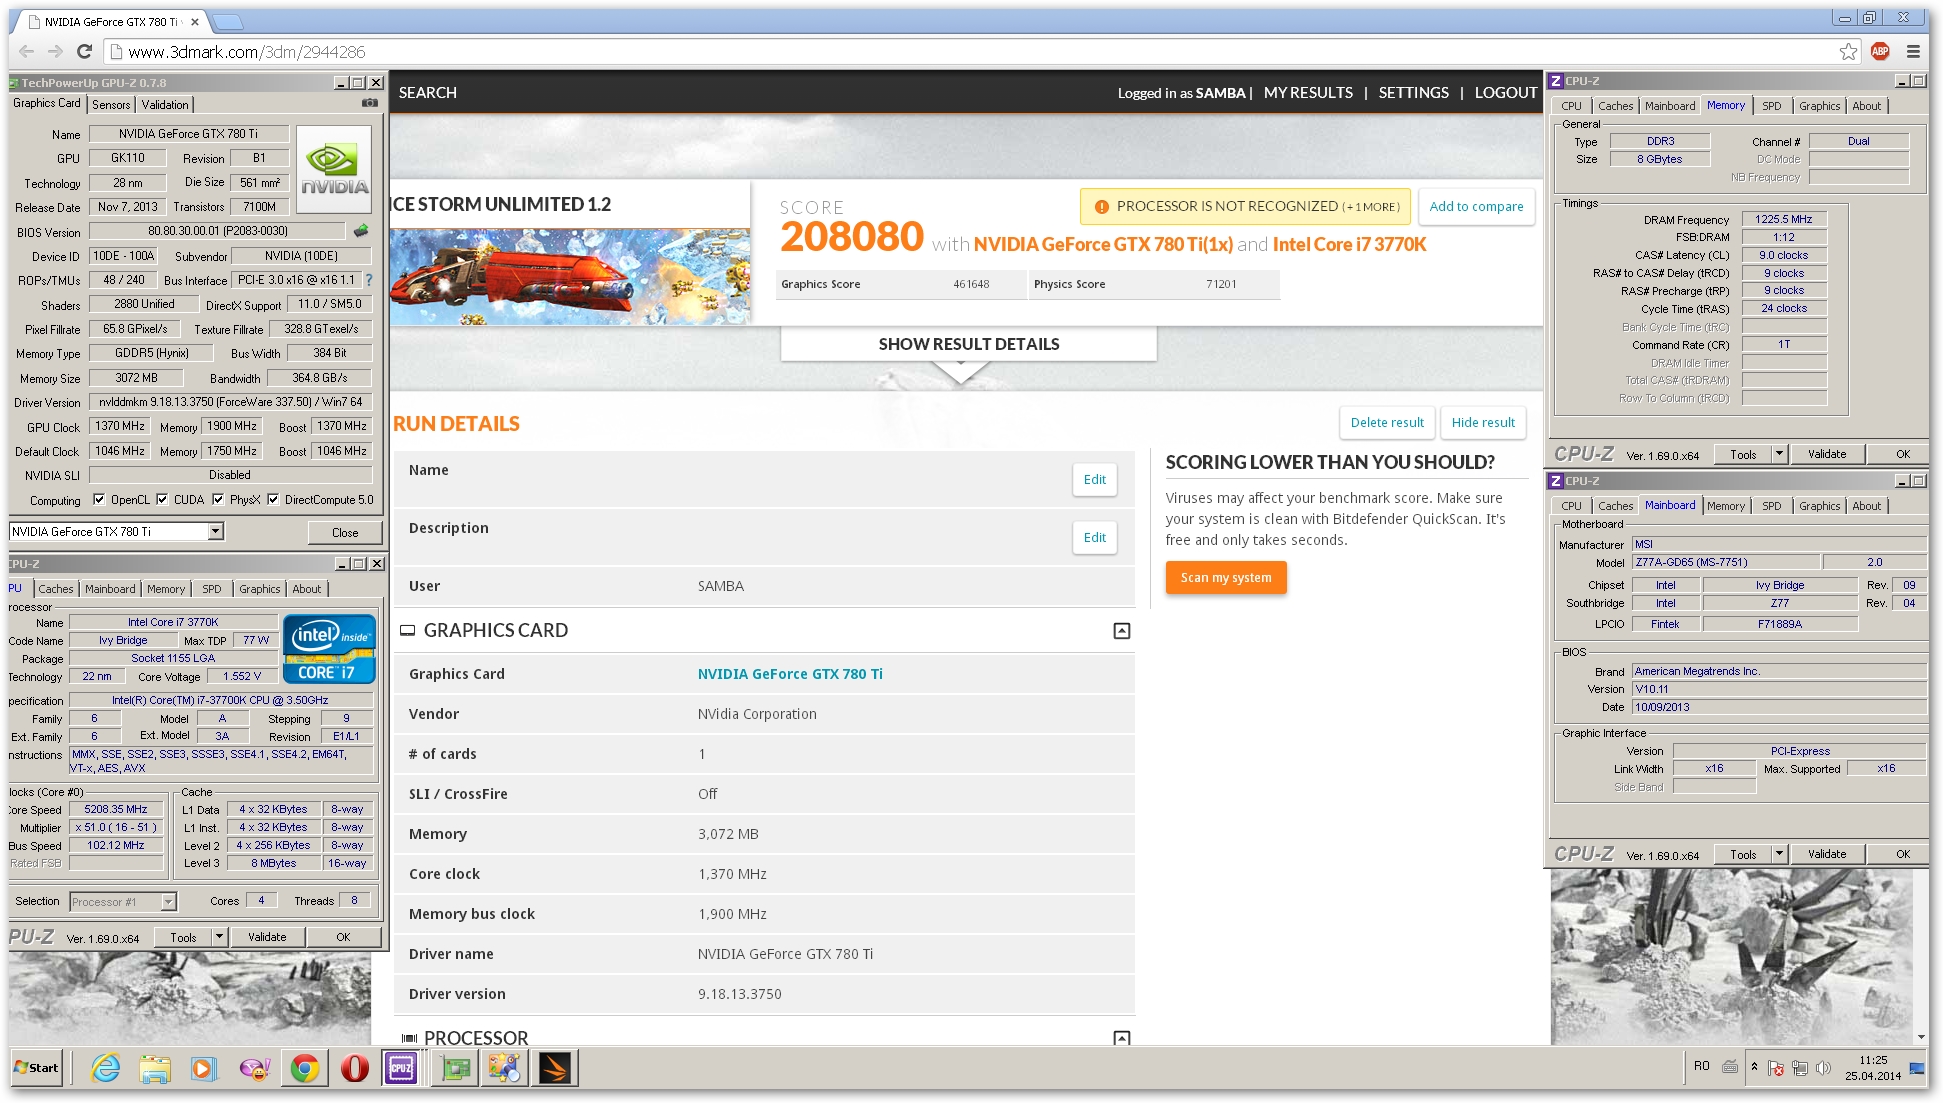This screenshot has width=1943, height=1103.
Task: Toggle the OpenCL checkbox in GPU-Z
Action: coord(99,500)
